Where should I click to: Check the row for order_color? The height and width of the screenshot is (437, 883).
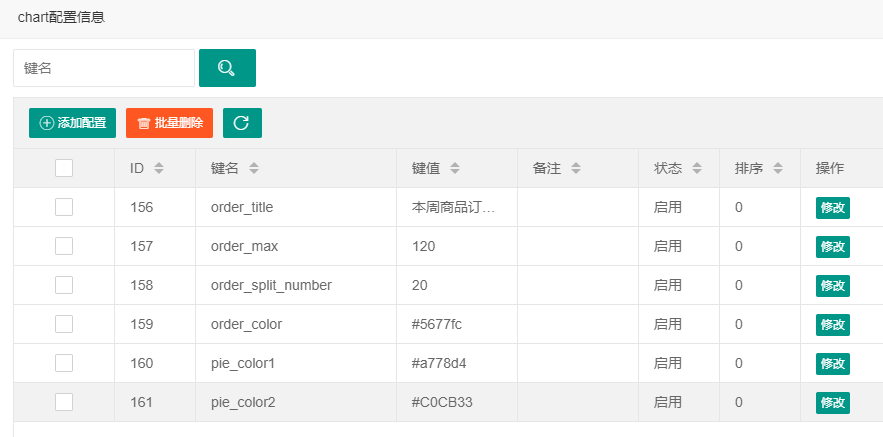tap(64, 324)
